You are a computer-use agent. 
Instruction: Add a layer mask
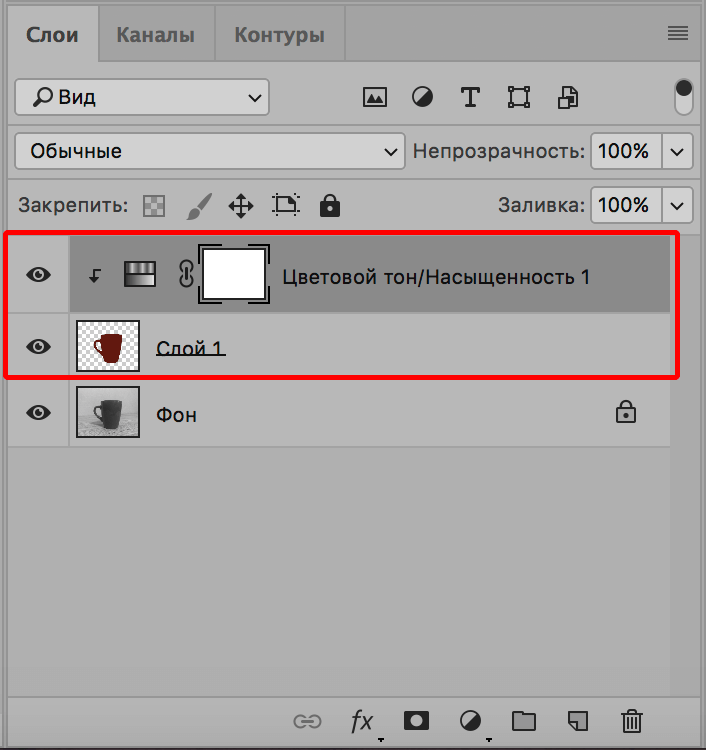pyautogui.click(x=416, y=720)
